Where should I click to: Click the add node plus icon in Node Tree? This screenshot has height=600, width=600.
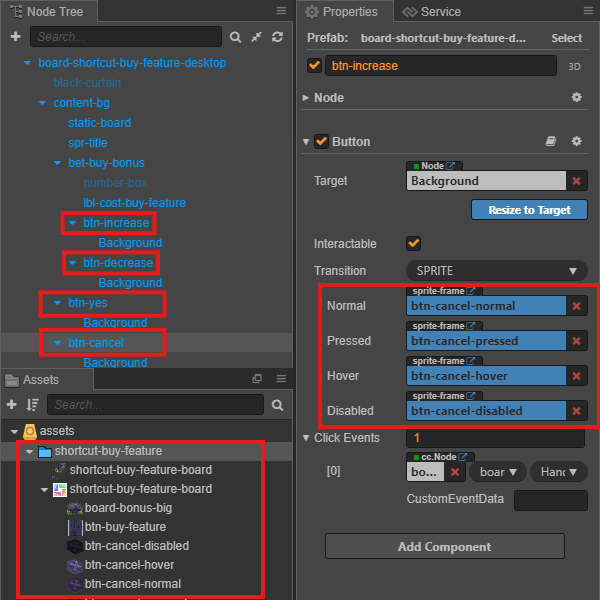15,37
